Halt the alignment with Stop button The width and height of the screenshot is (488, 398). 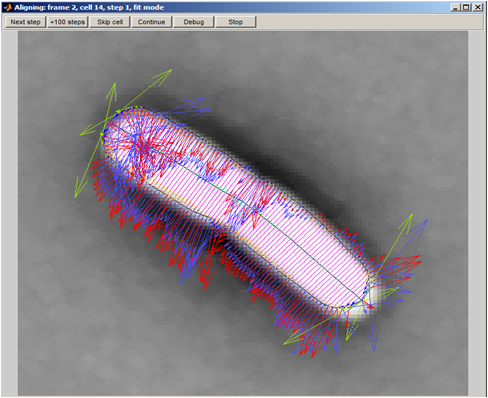tap(235, 22)
